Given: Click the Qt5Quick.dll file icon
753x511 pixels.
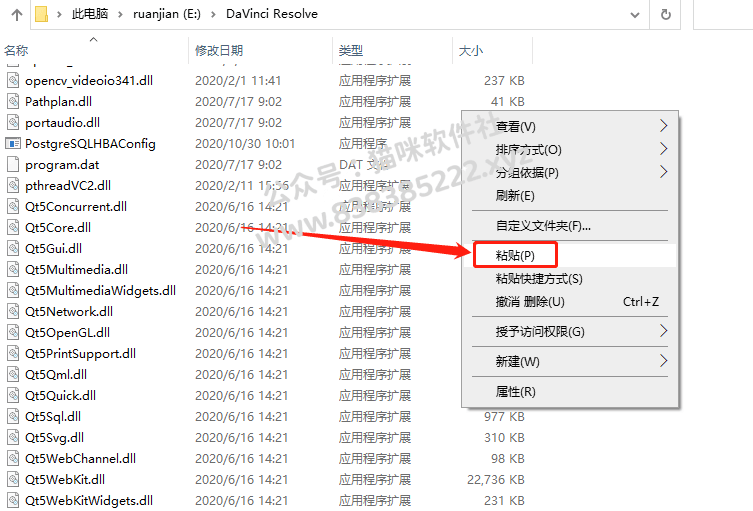Looking at the screenshot, I should (13, 395).
